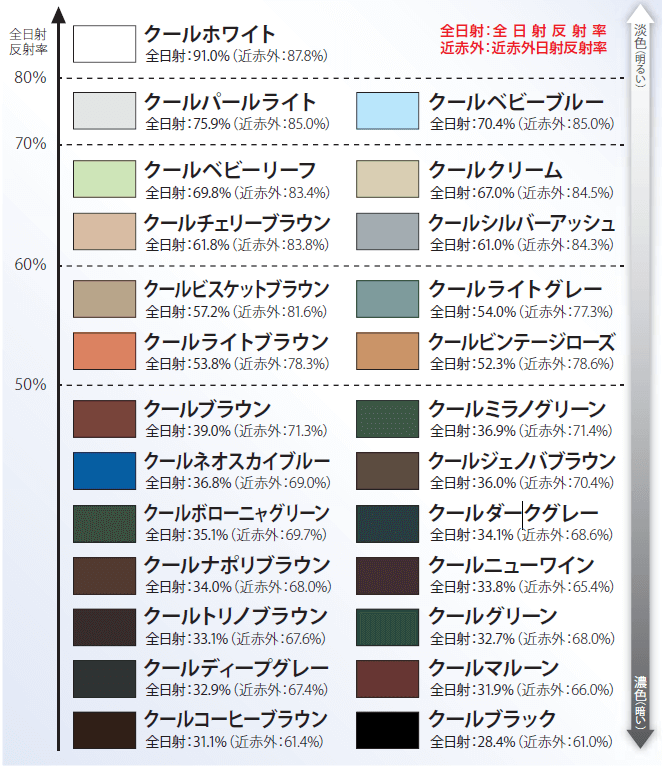Pick the クールミラノグリーン dark green swatch
This screenshot has width=665, height=767.
387,418
